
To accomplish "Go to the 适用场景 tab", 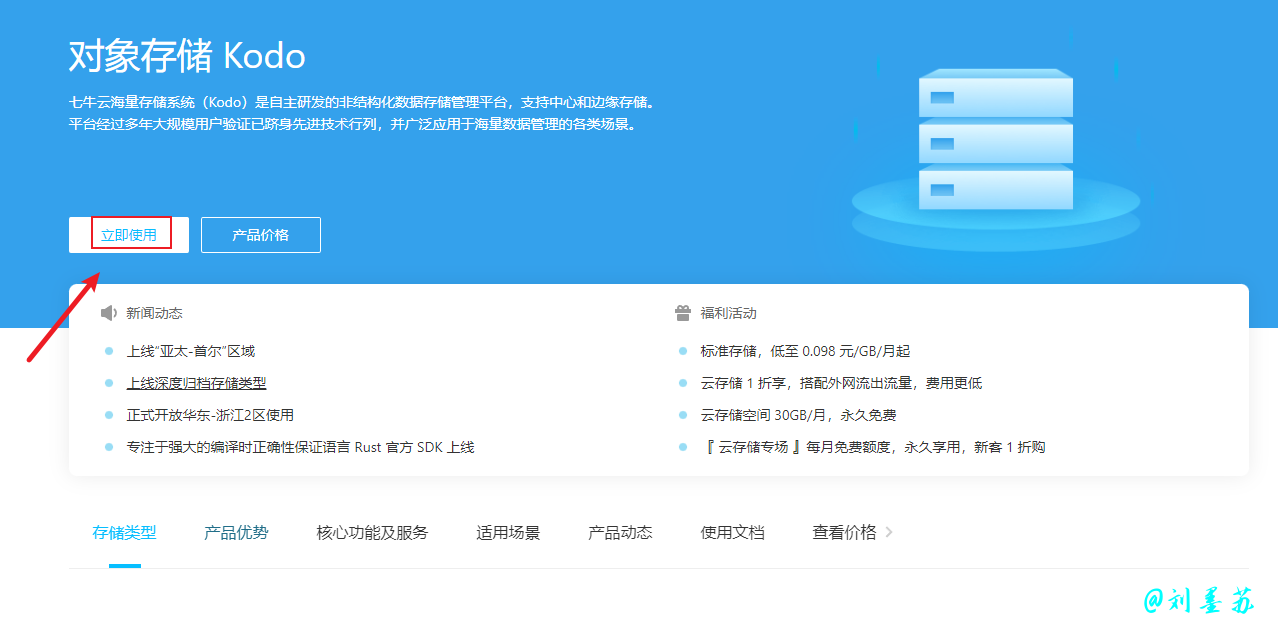I will (509, 533).
